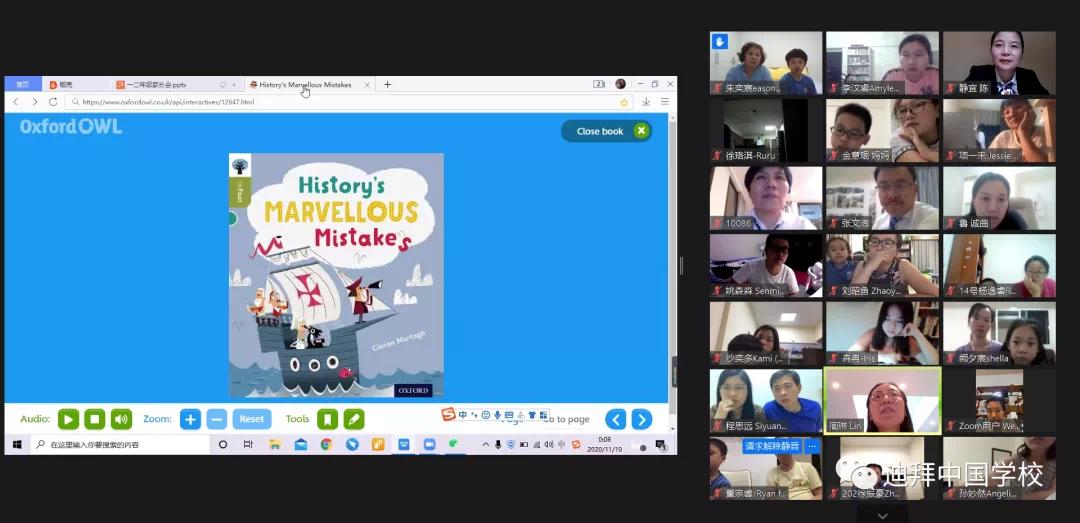Select 朱奕宸eason participant video

[x=766, y=63]
